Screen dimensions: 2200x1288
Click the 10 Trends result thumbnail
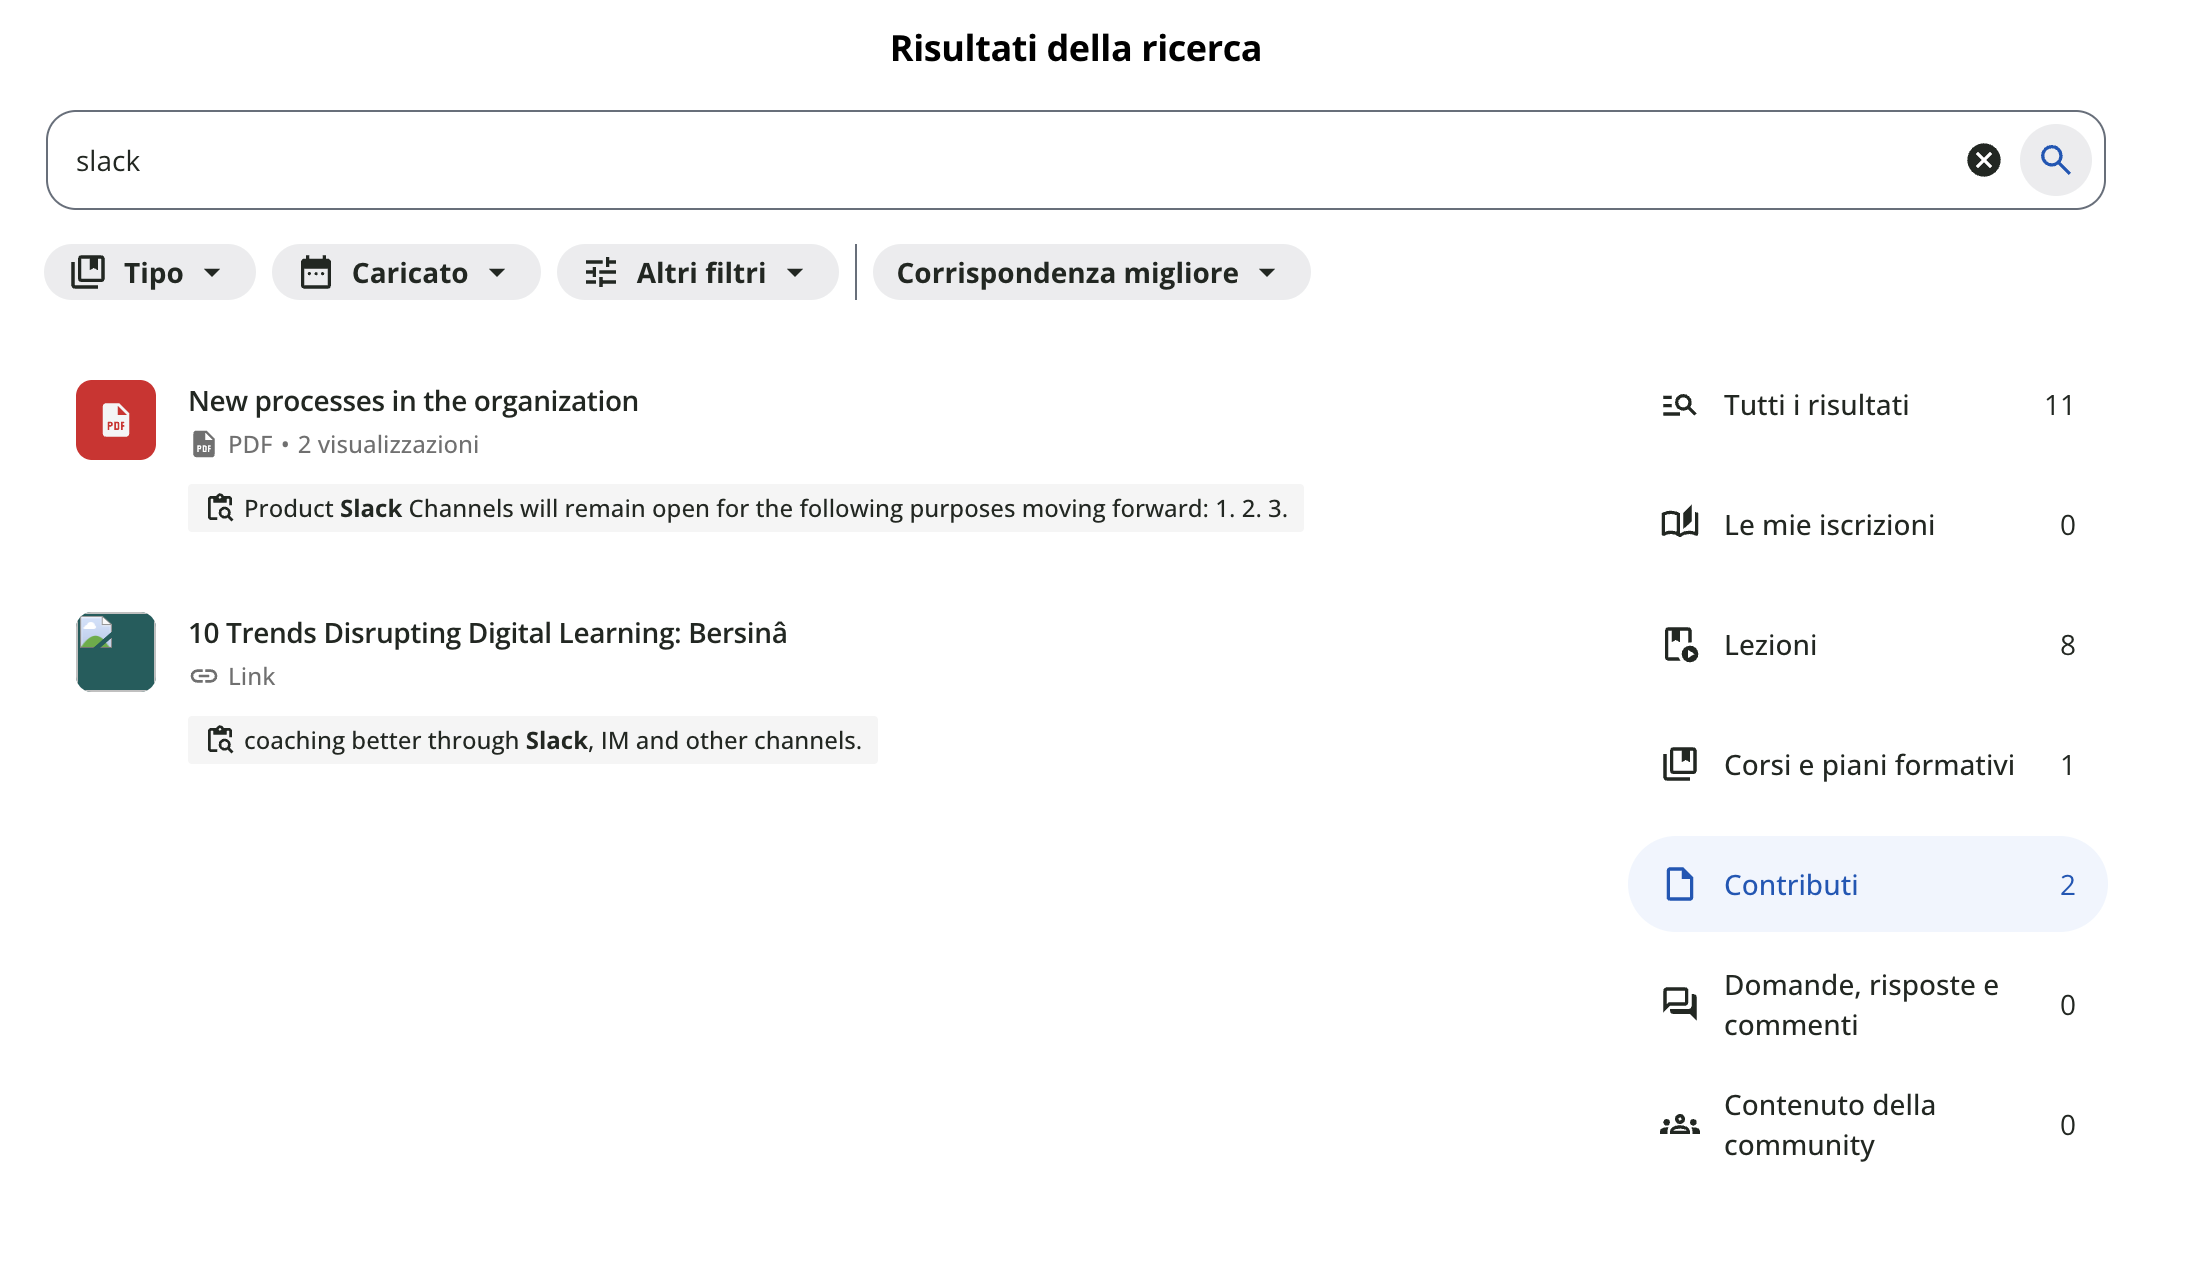(x=115, y=652)
